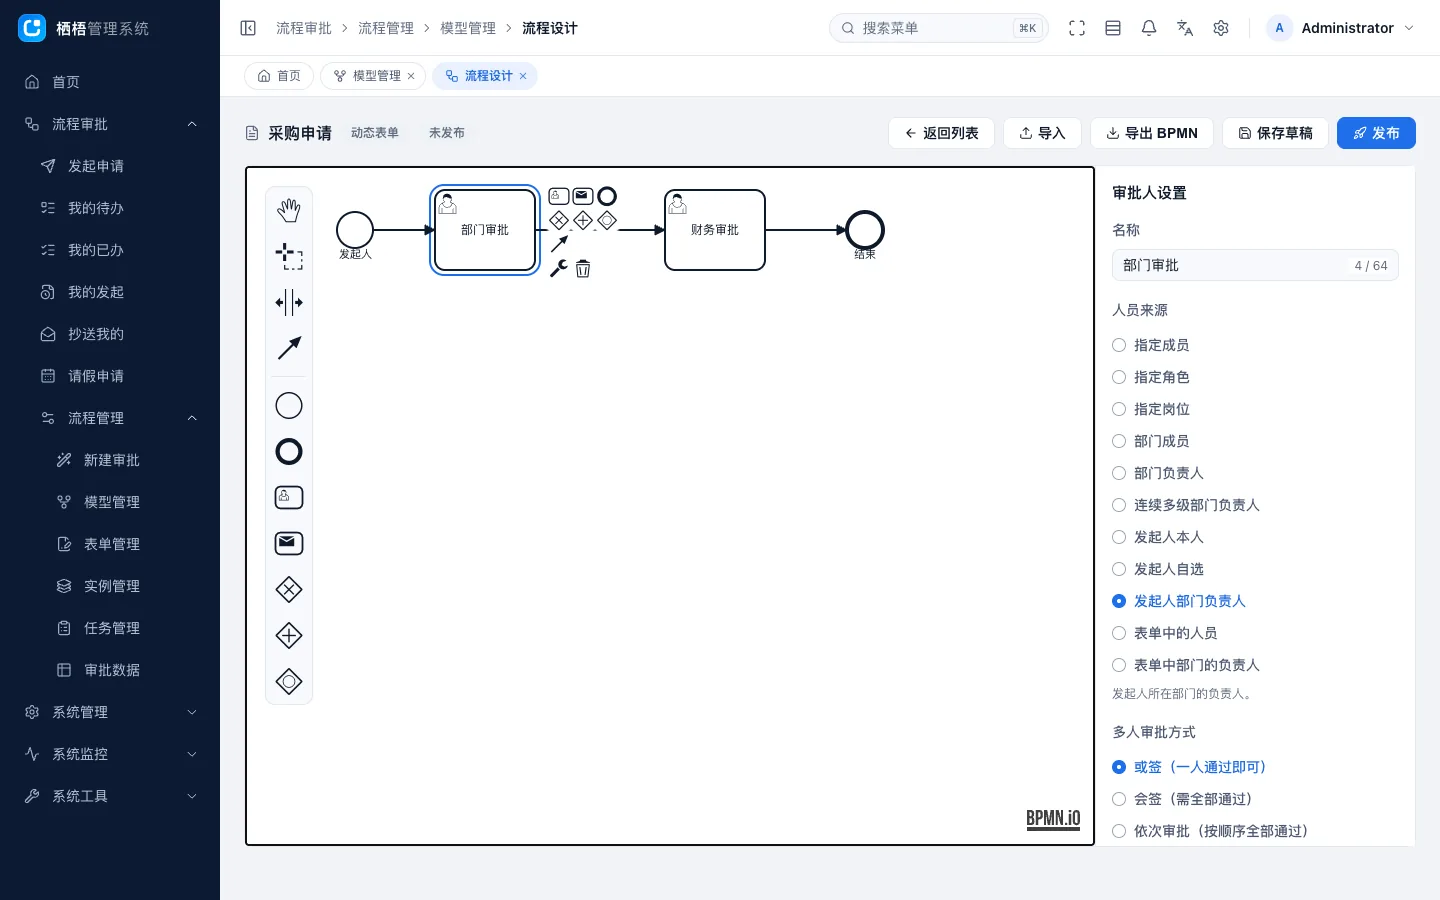Toggle fullscreen mode icon
1440x900 pixels.
click(1077, 28)
